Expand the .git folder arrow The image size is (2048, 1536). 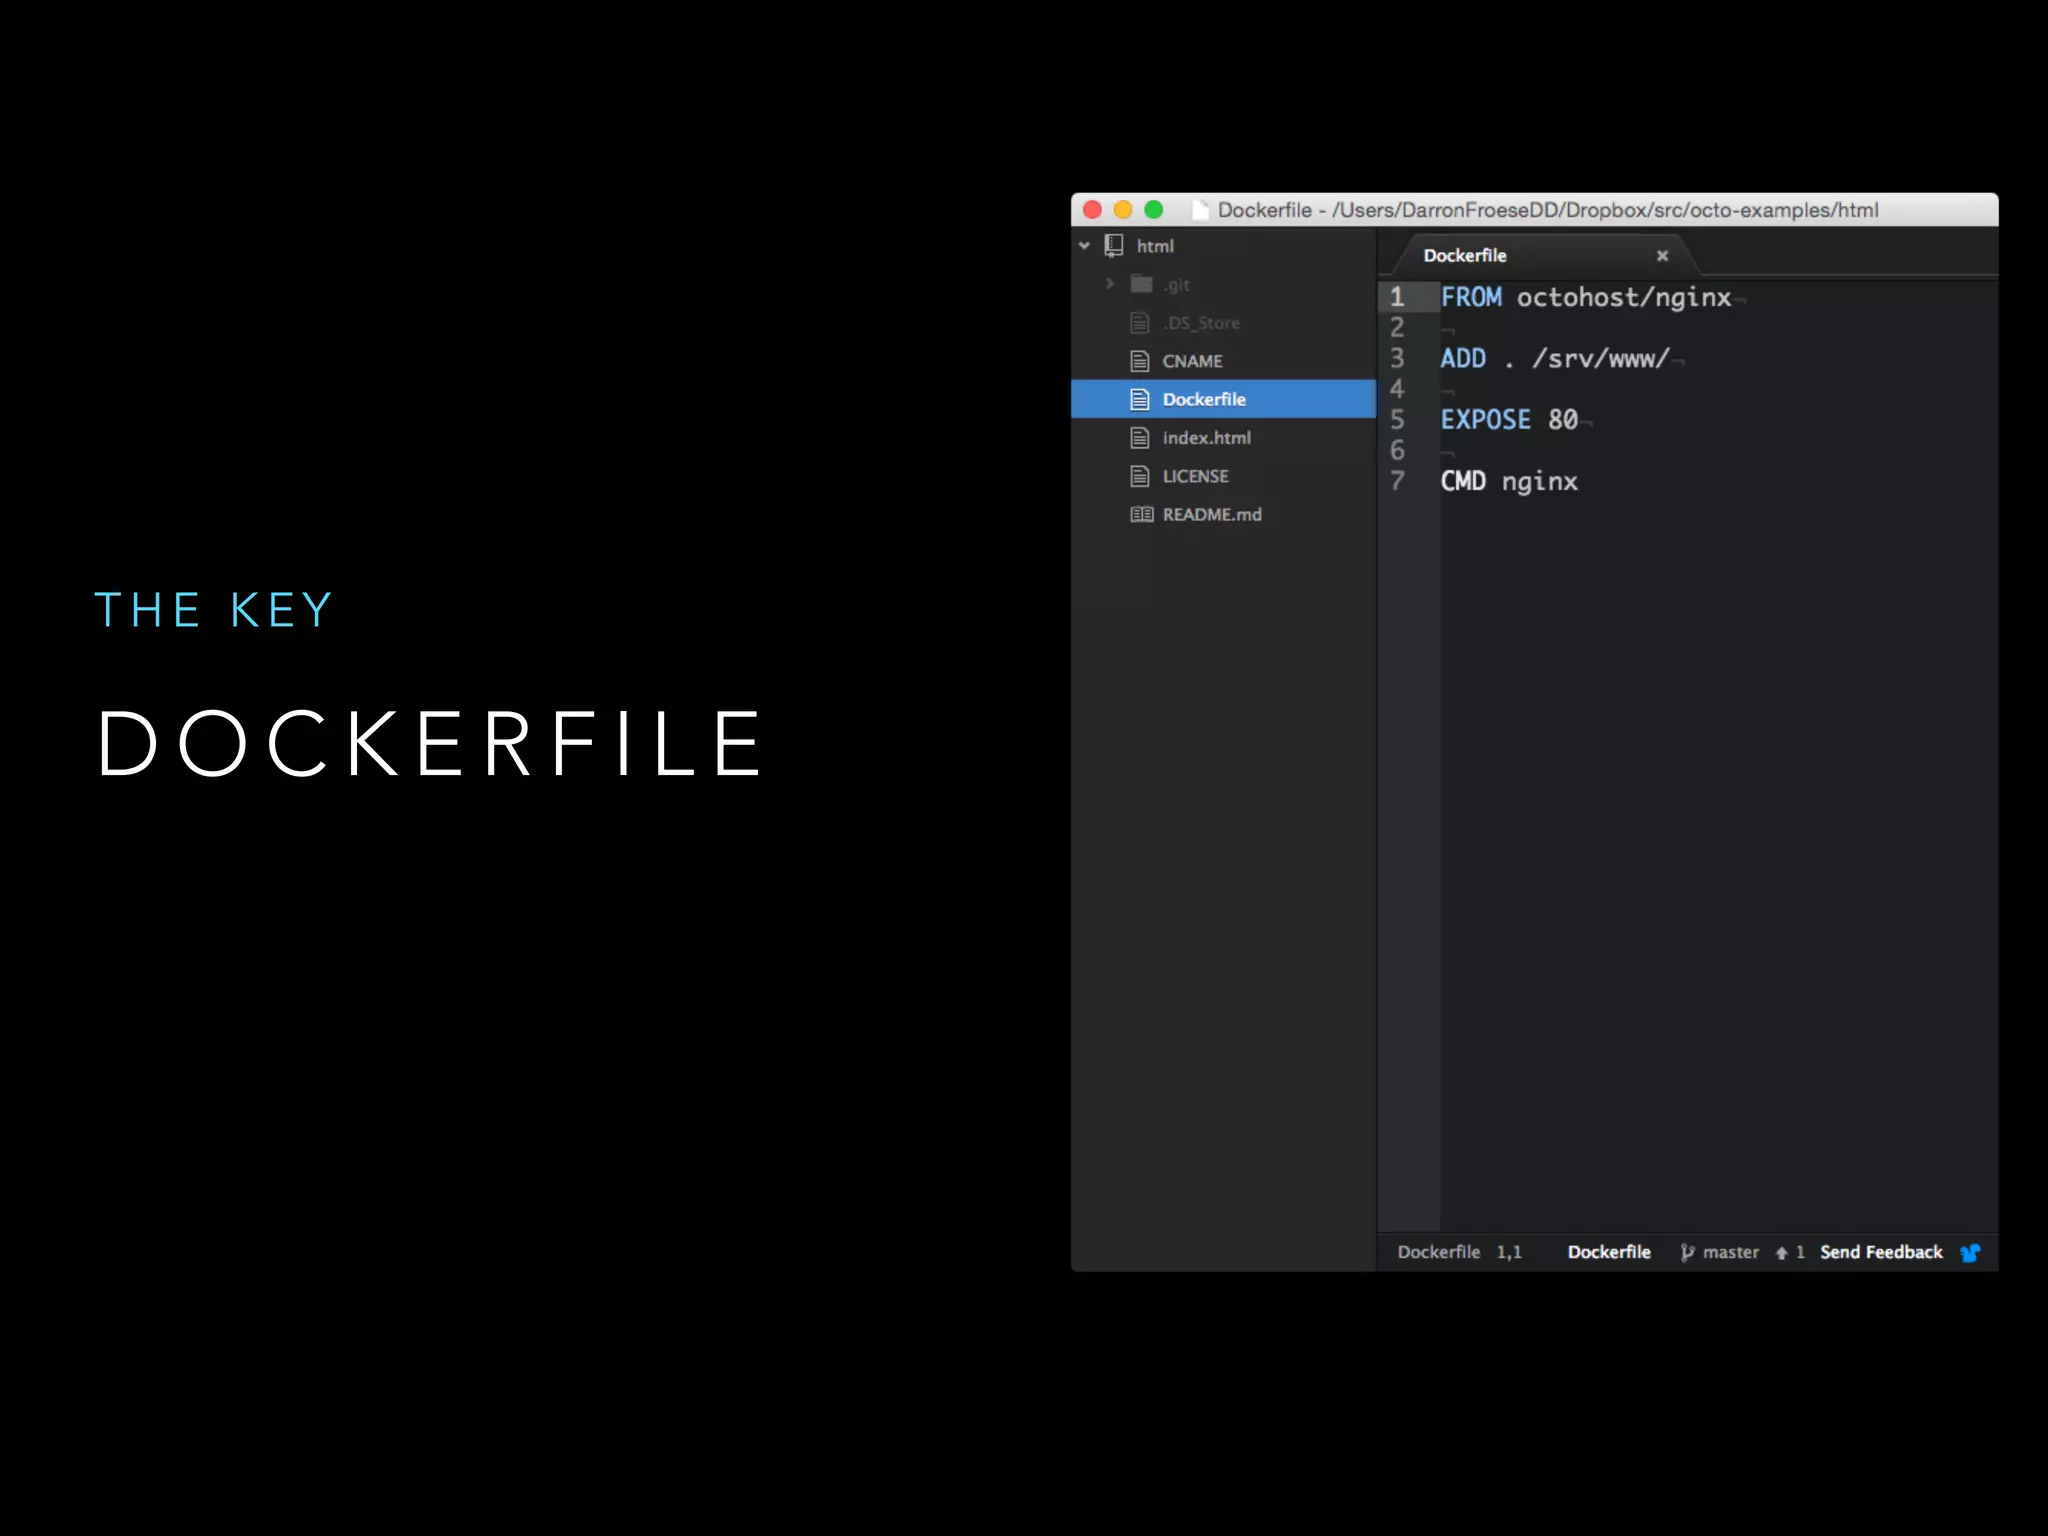(1109, 284)
